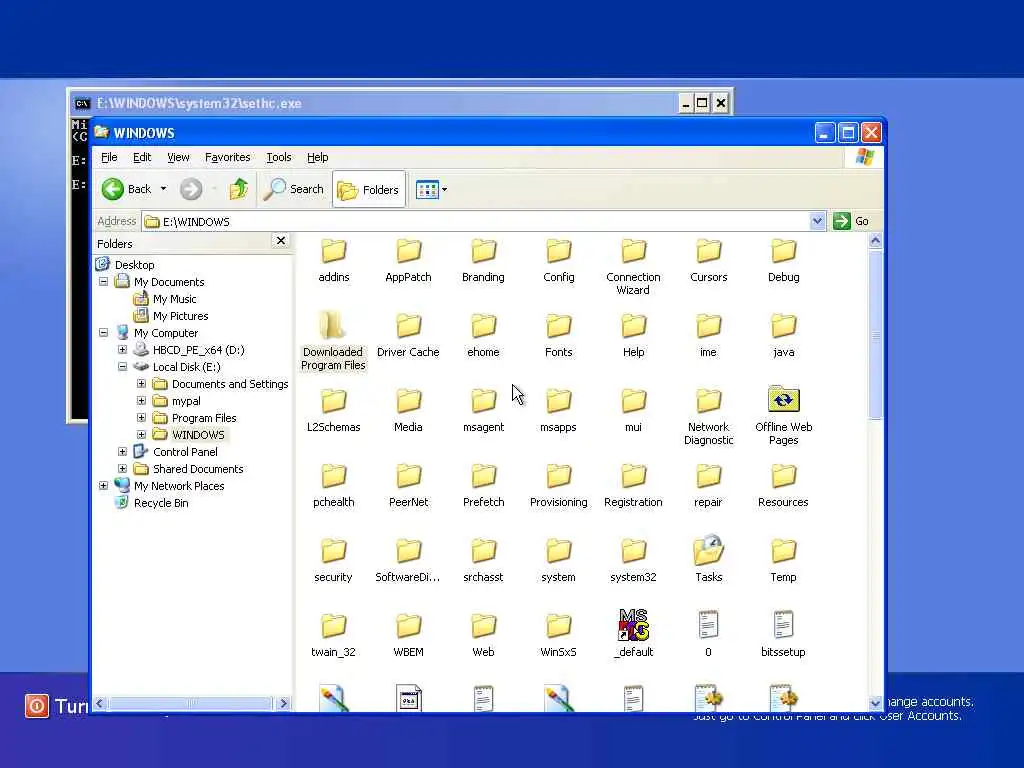Select the Debug folder
This screenshot has height=768, width=1024.
pyautogui.click(x=784, y=260)
